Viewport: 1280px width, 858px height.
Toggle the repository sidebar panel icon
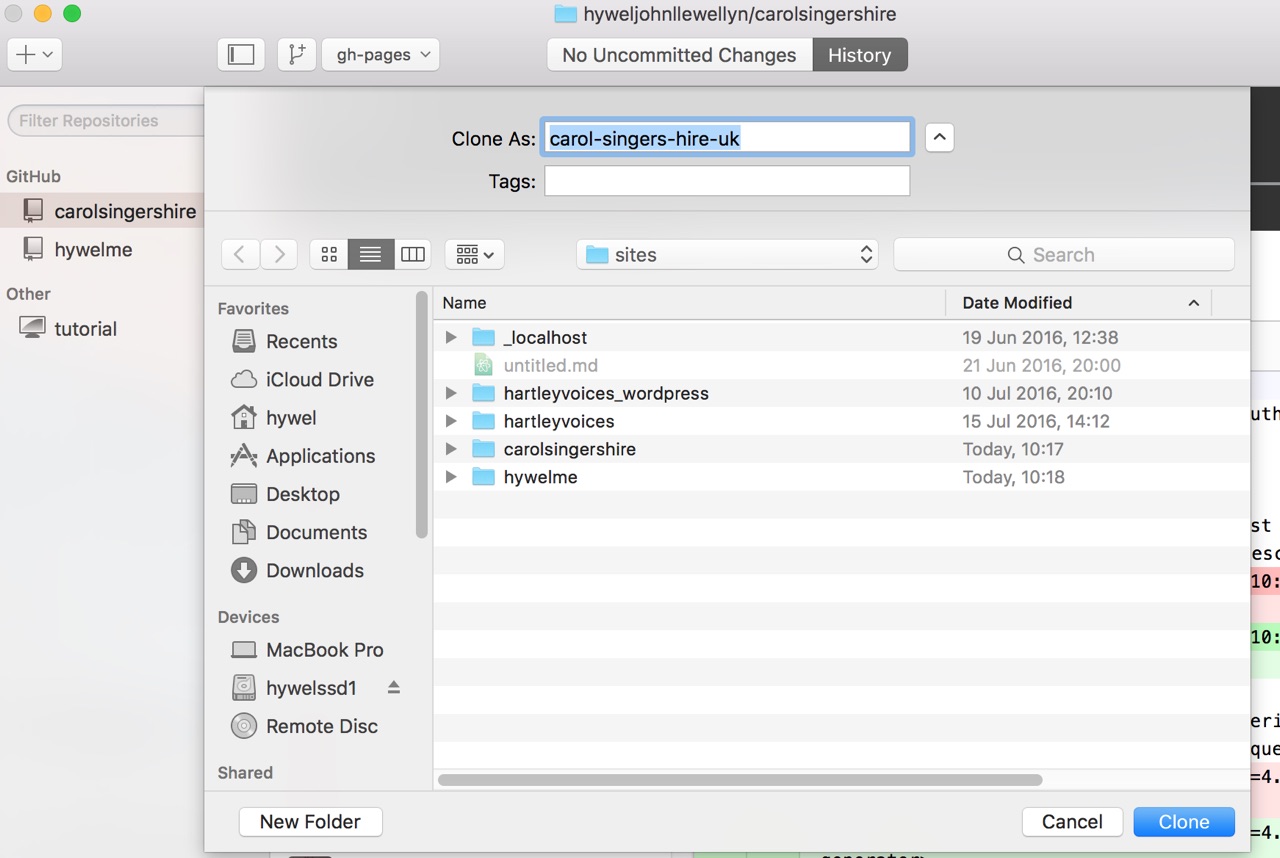241,54
